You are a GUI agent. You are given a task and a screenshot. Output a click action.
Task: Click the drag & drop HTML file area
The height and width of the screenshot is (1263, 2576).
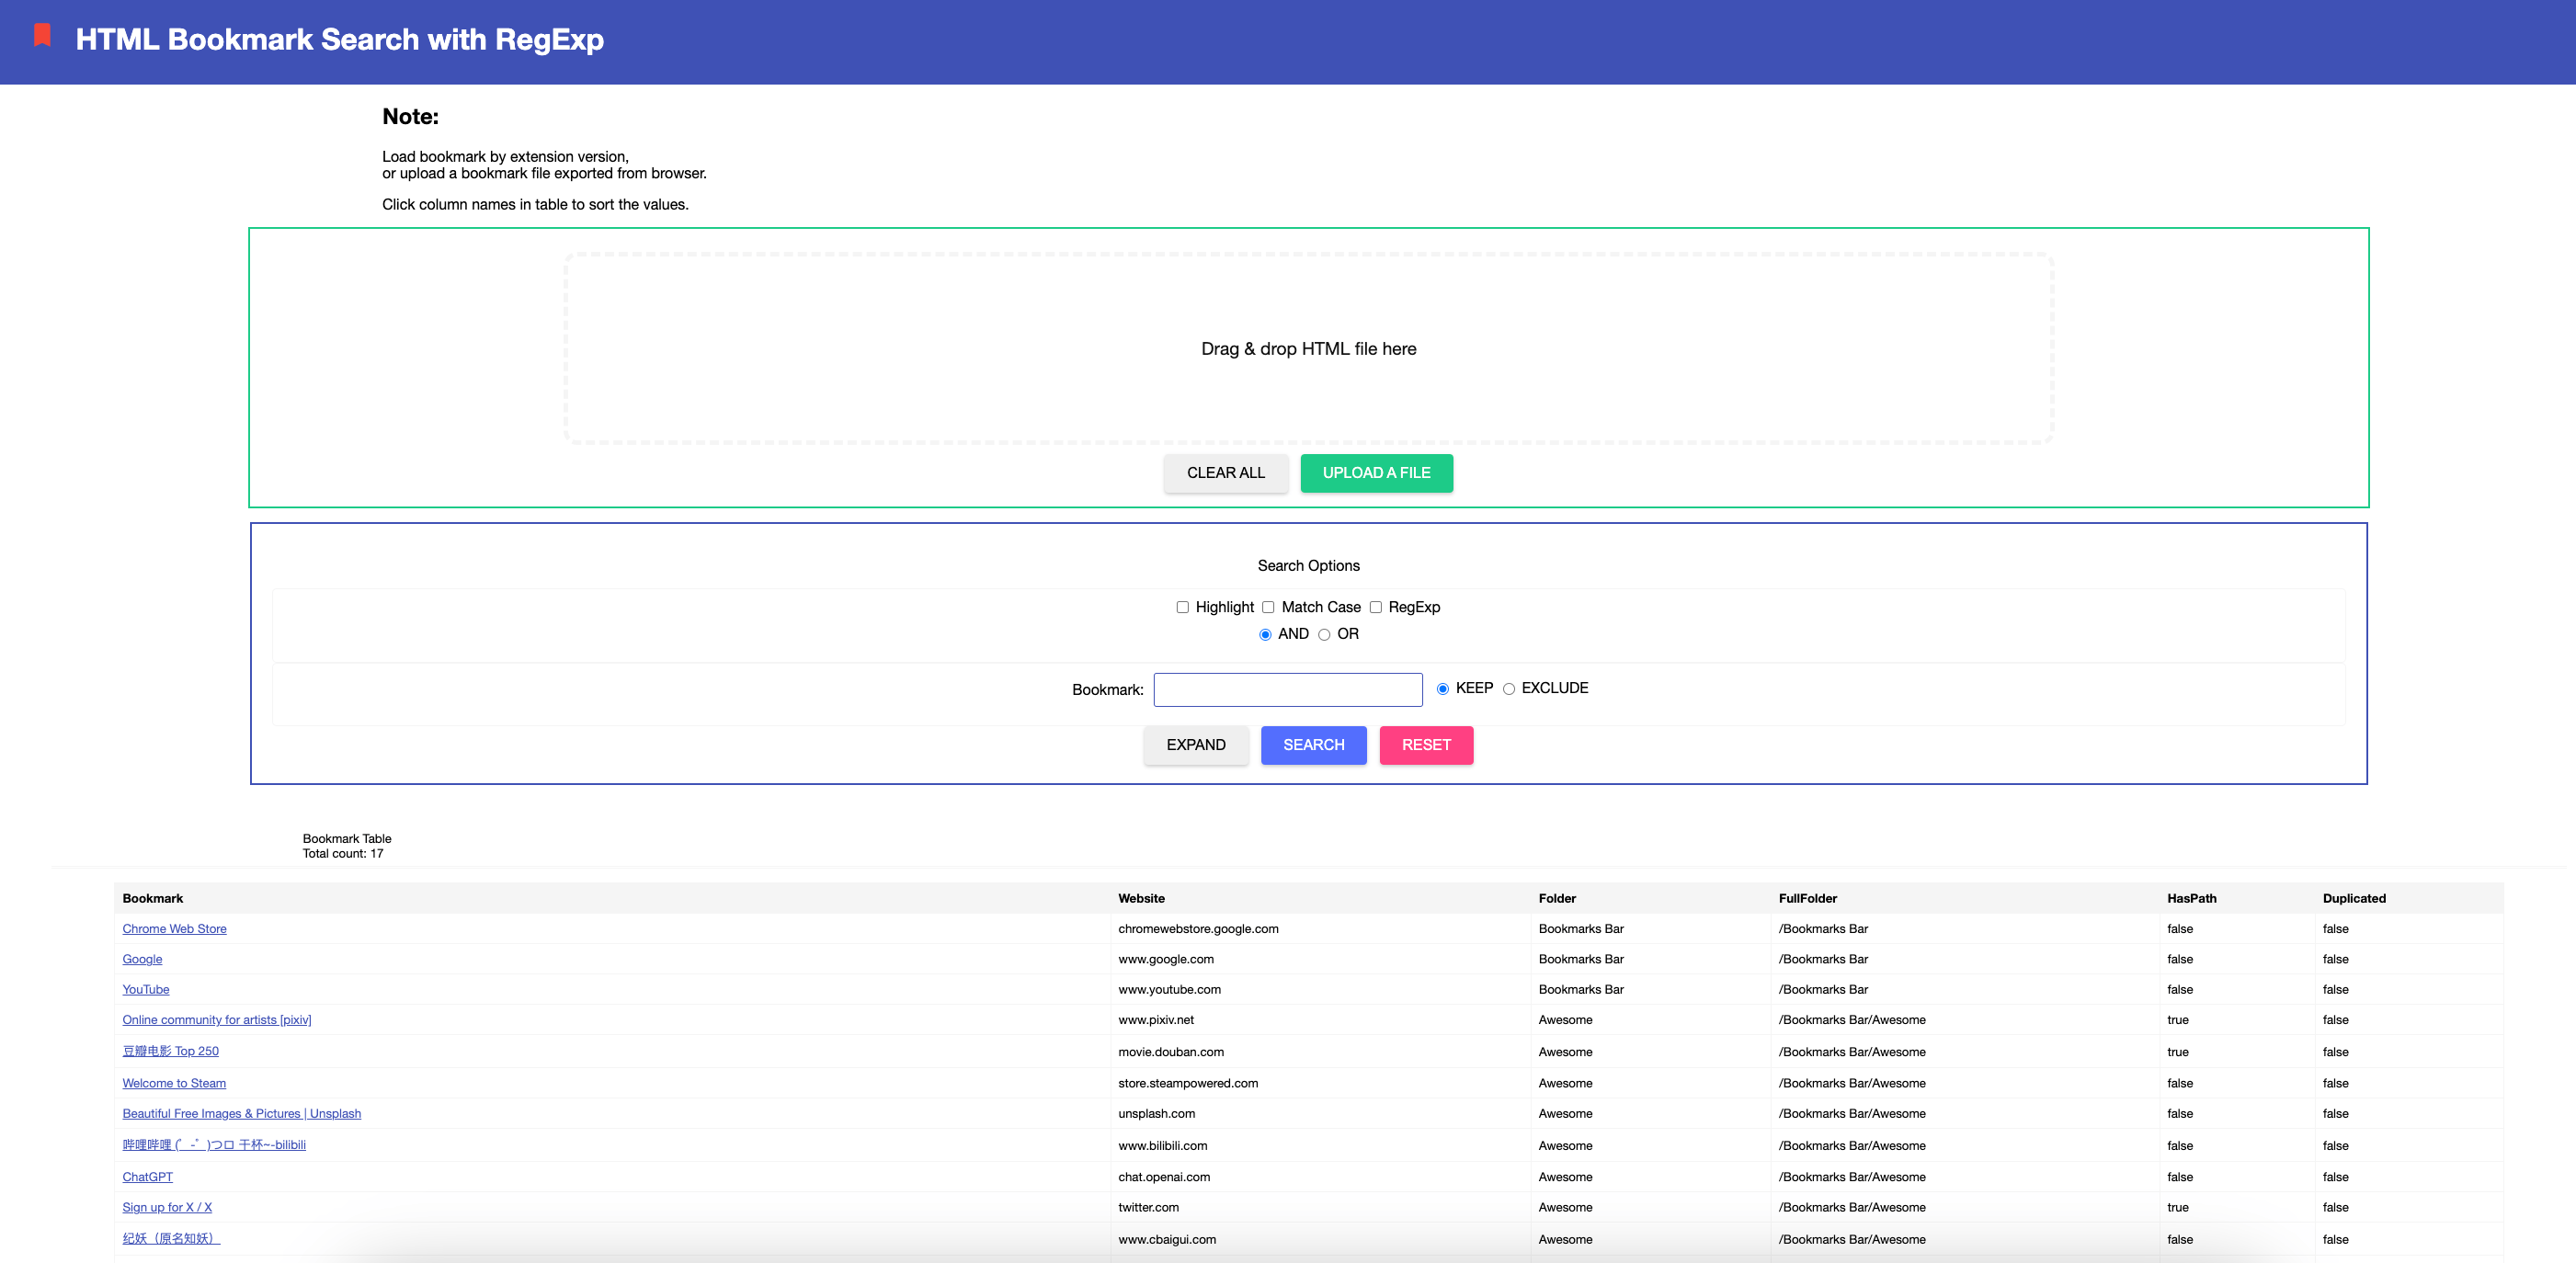point(1308,348)
